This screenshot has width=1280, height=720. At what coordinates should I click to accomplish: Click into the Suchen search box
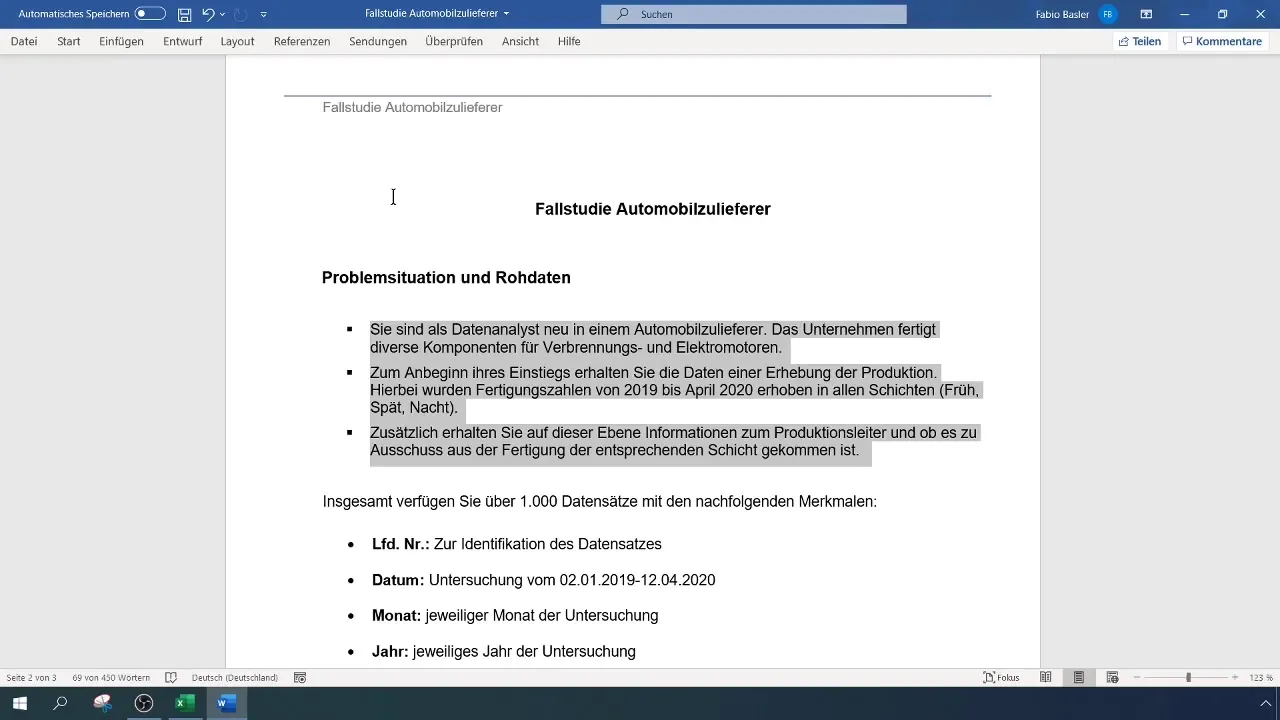coord(754,14)
